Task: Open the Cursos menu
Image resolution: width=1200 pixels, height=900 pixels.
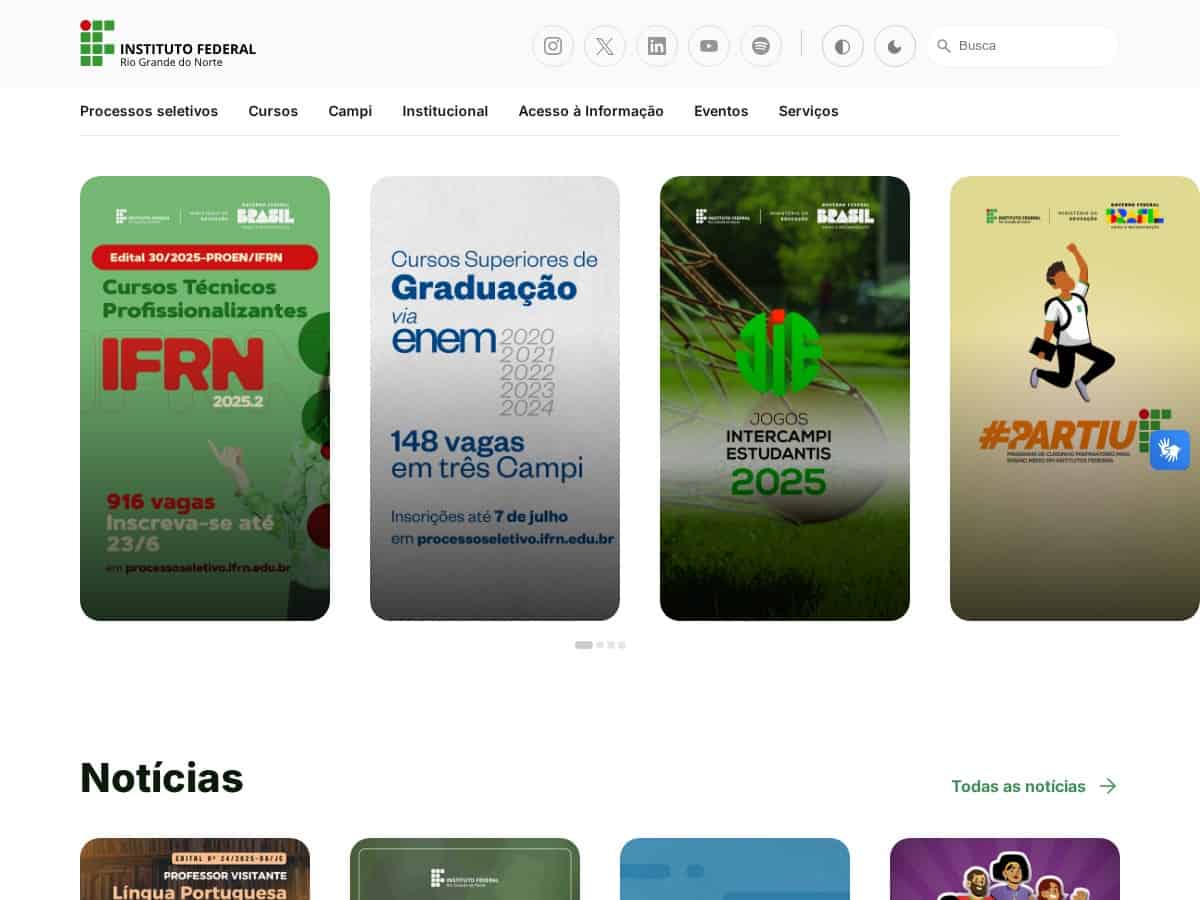Action: pyautogui.click(x=273, y=111)
